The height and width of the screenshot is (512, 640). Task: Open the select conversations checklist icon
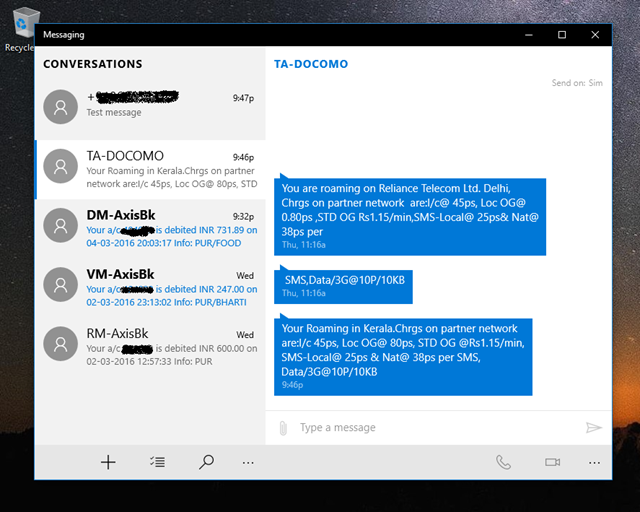(x=157, y=462)
